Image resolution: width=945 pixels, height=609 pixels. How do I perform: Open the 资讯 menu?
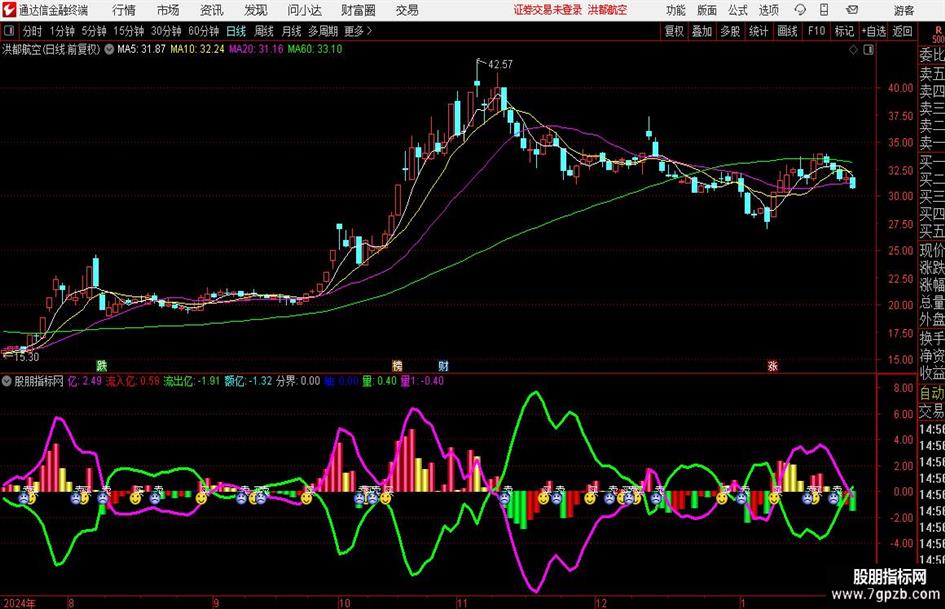click(x=212, y=10)
